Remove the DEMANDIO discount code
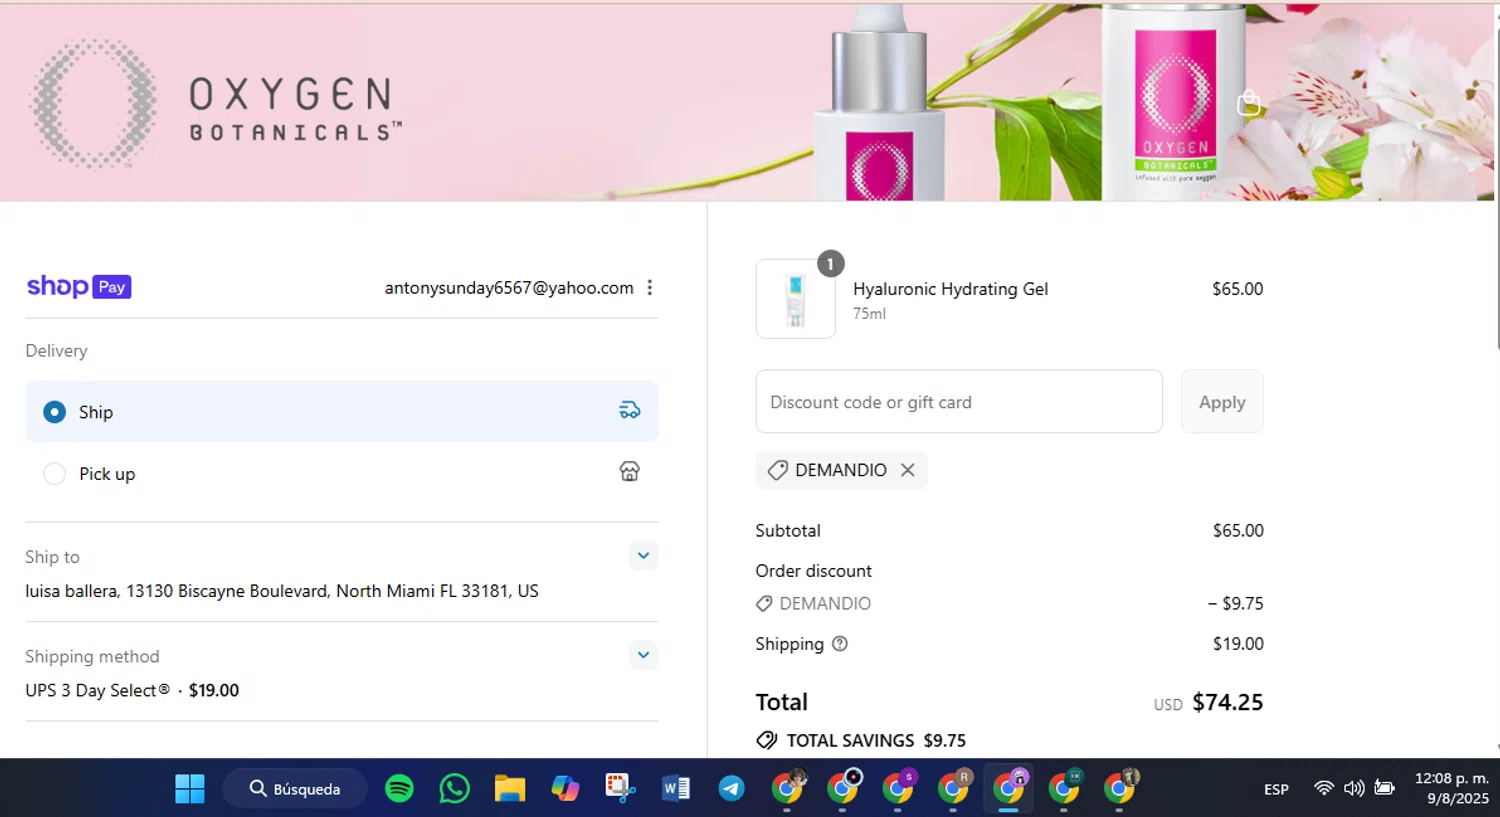This screenshot has height=817, width=1500. tap(908, 470)
